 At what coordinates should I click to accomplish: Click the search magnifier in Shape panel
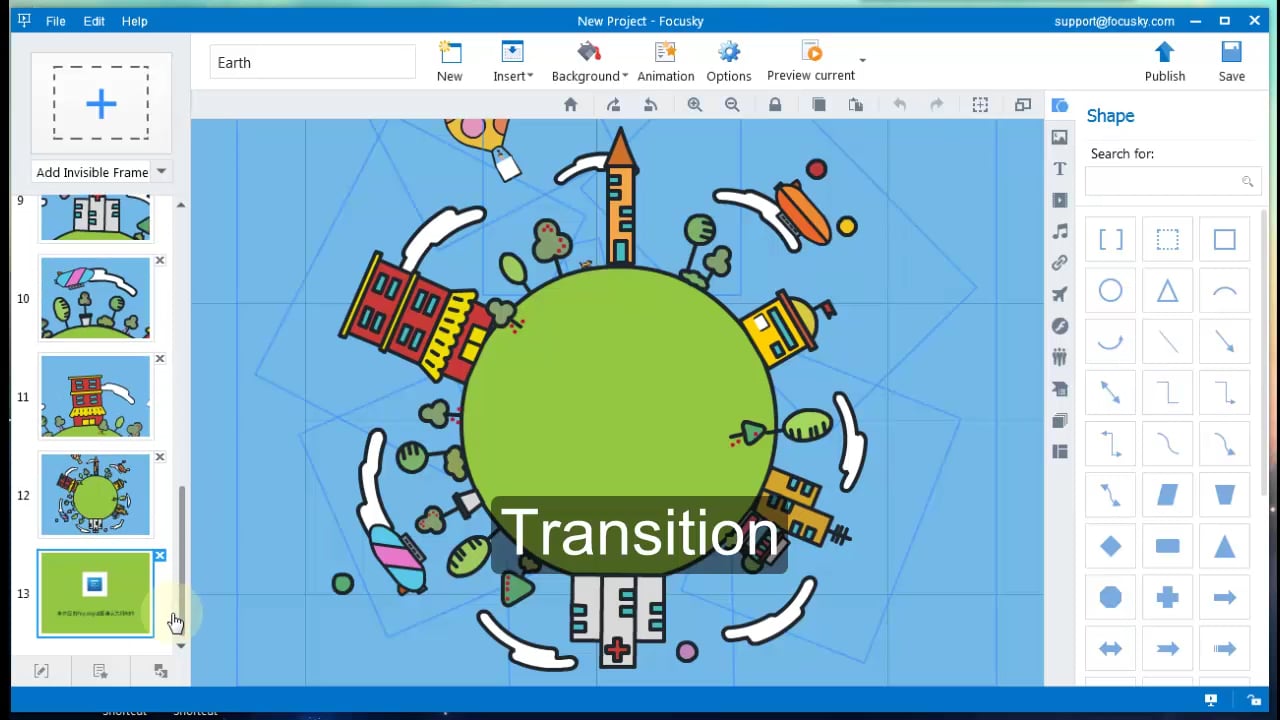[1247, 181]
